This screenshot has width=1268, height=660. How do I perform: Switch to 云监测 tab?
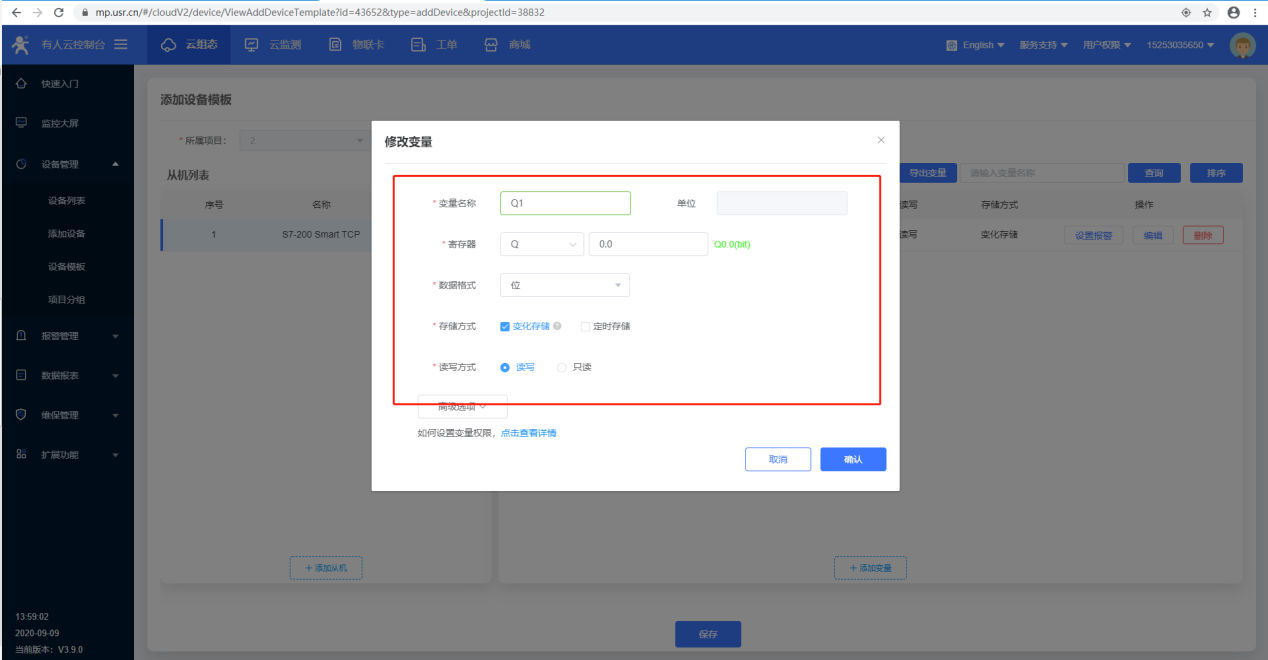point(273,45)
